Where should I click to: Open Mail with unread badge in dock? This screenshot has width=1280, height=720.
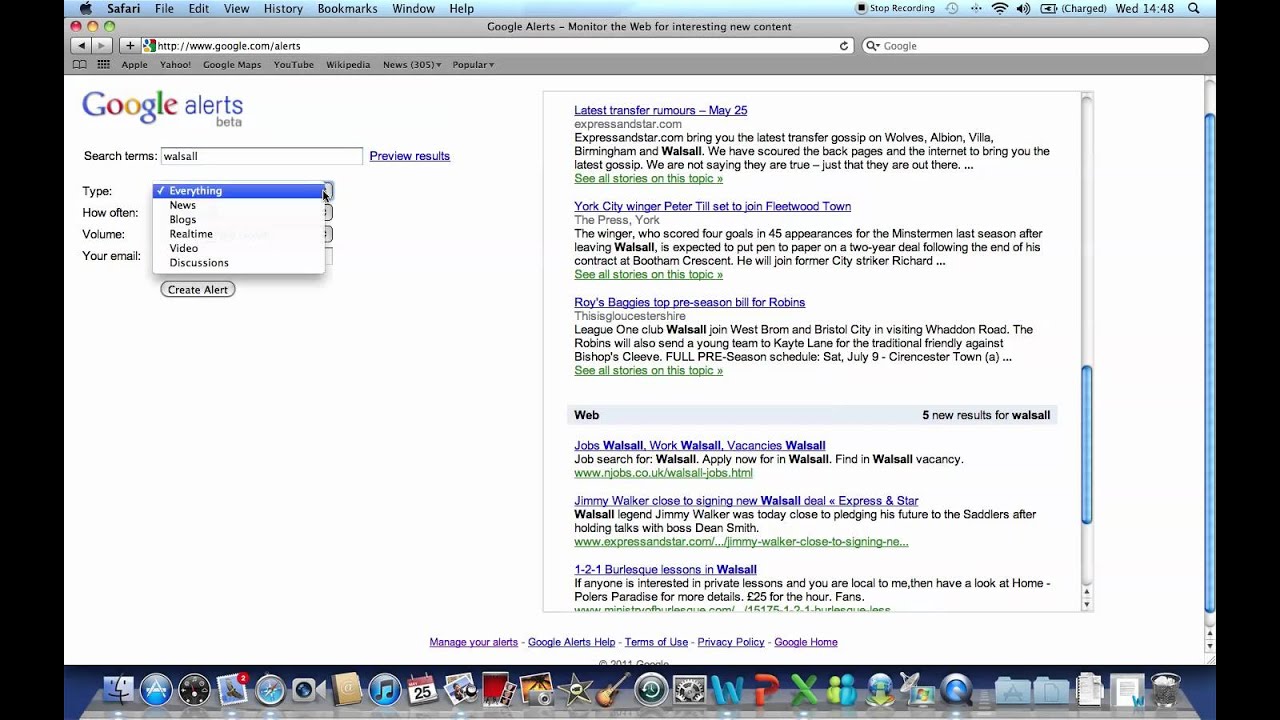[232, 689]
